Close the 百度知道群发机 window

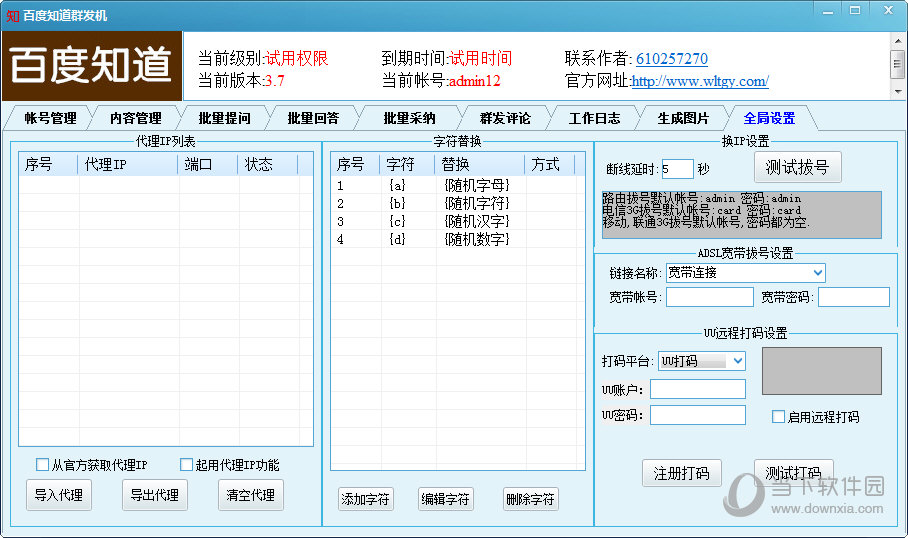(887, 10)
